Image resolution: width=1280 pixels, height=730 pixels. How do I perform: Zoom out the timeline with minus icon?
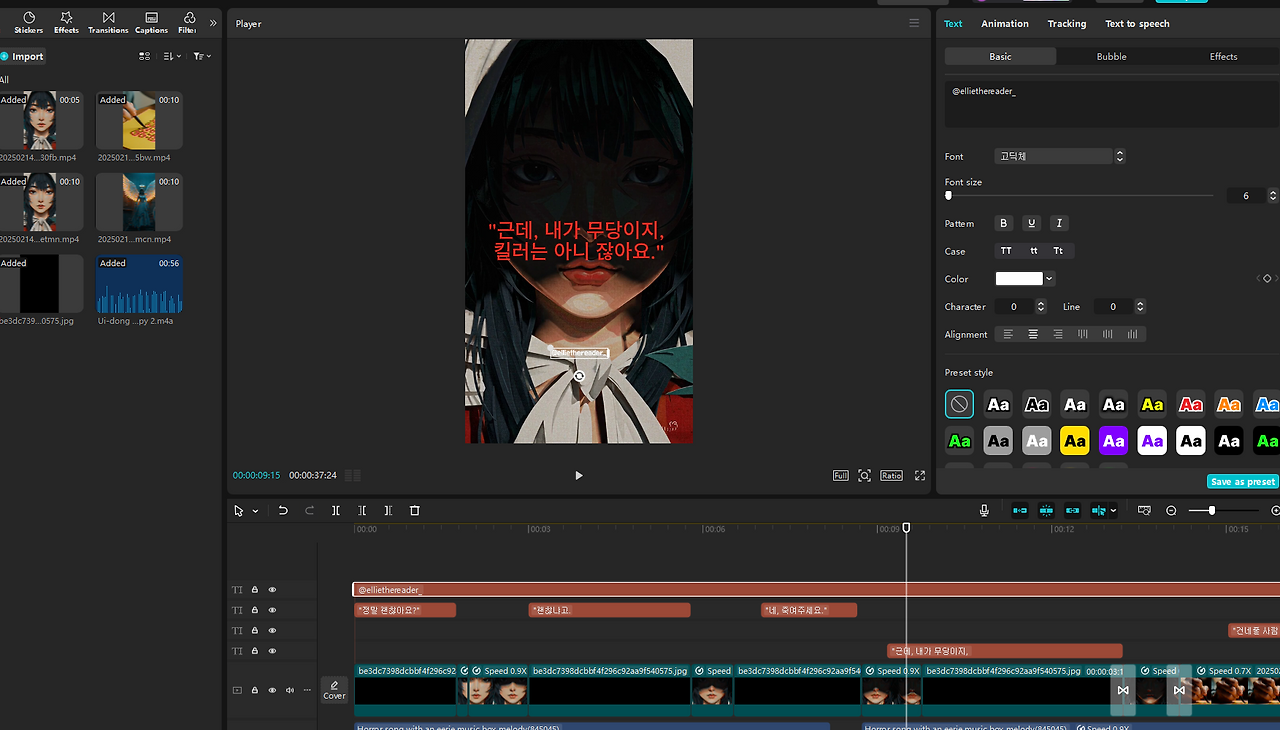1171,510
